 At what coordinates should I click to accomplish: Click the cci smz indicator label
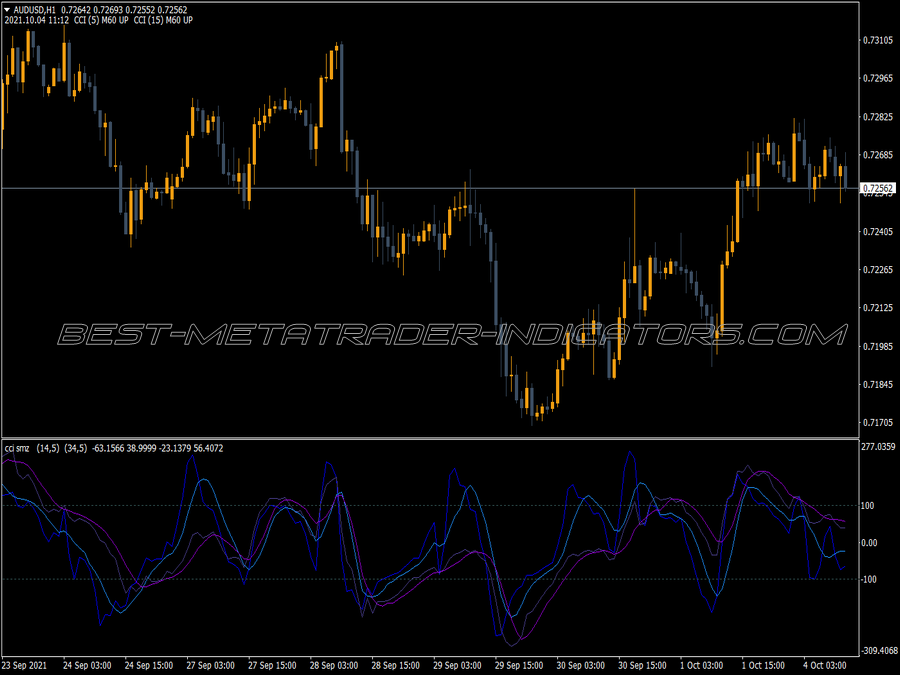[x=17, y=448]
